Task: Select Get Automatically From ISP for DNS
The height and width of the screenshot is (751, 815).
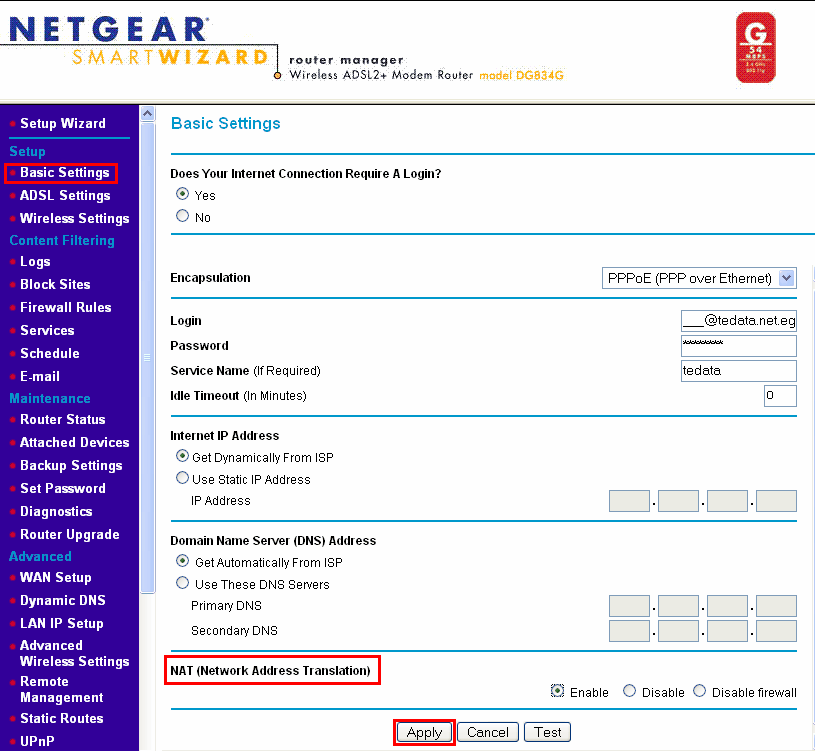Action: 182,561
